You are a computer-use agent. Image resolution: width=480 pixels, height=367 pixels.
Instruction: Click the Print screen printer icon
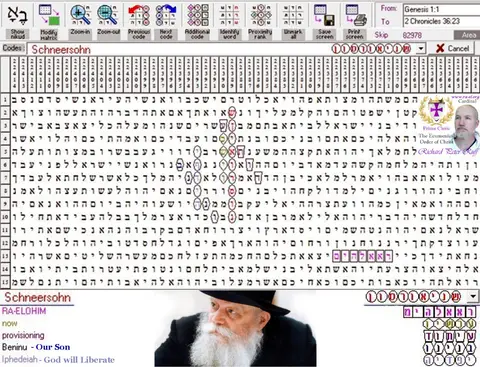click(x=355, y=15)
